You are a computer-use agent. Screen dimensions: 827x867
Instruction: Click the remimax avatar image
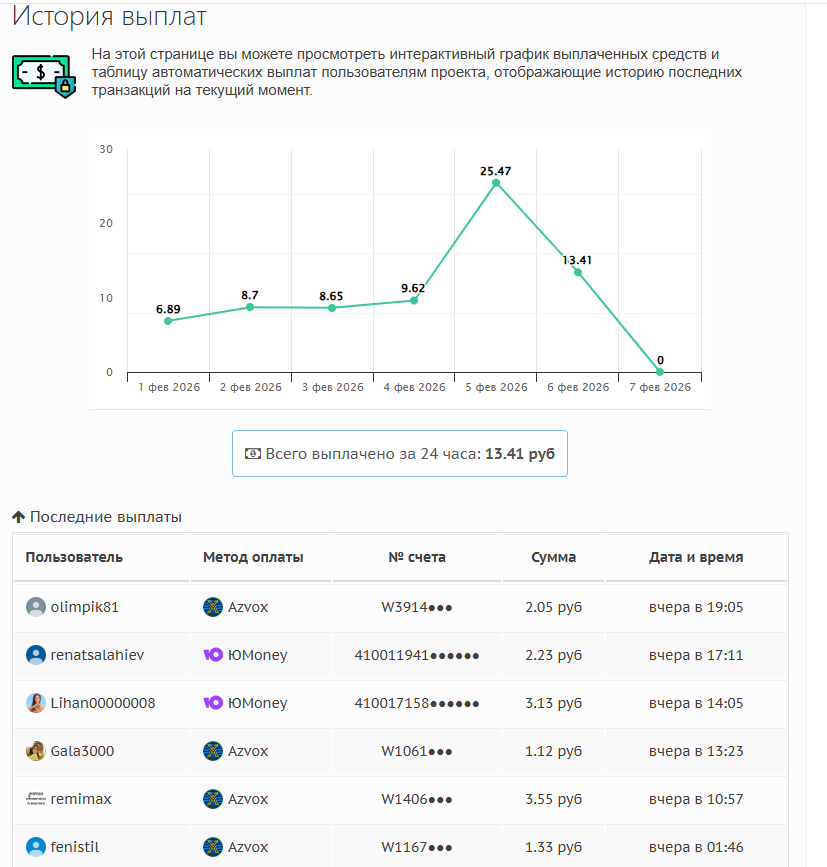(x=36, y=799)
